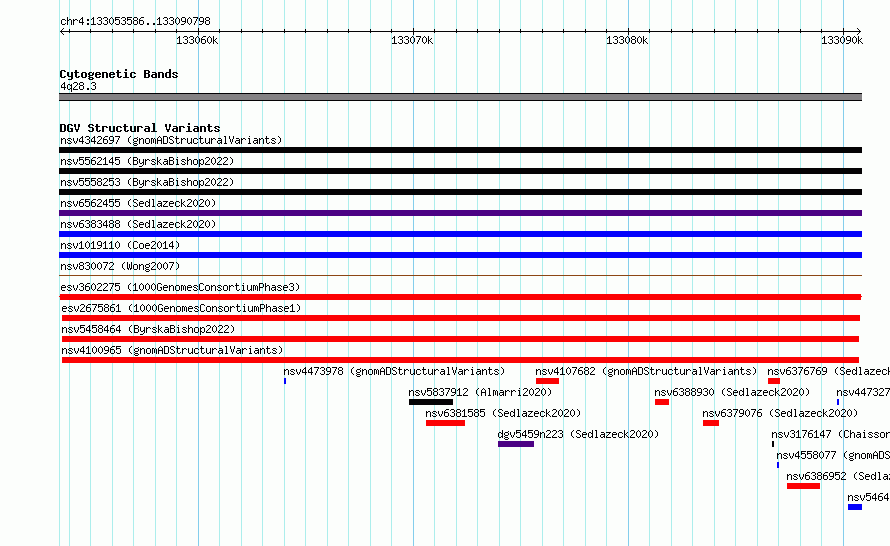Viewport: 890px width, 546px height.
Task: Open variant nsv5458464 (ByrskaBishop2022) label
Action: [x=148, y=329]
